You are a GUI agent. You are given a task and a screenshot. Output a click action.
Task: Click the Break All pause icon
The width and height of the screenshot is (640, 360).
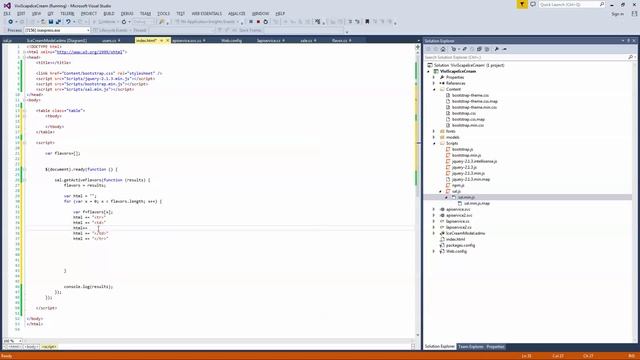(x=251, y=22)
